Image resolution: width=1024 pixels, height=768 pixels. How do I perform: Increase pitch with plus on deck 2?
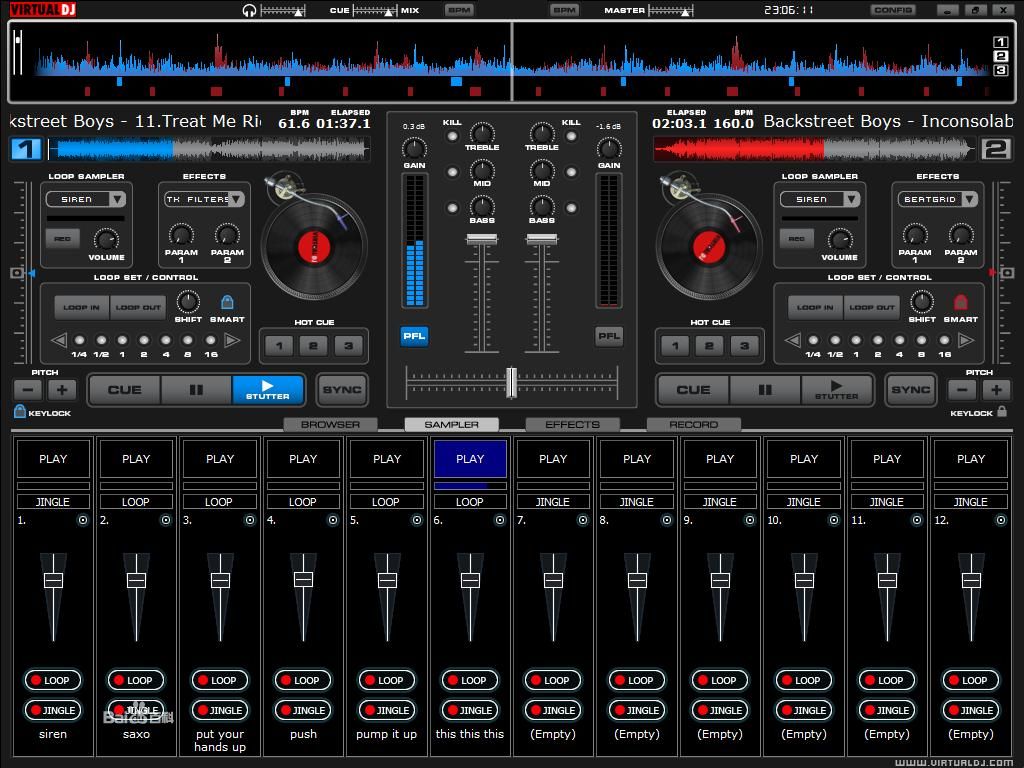[996, 391]
